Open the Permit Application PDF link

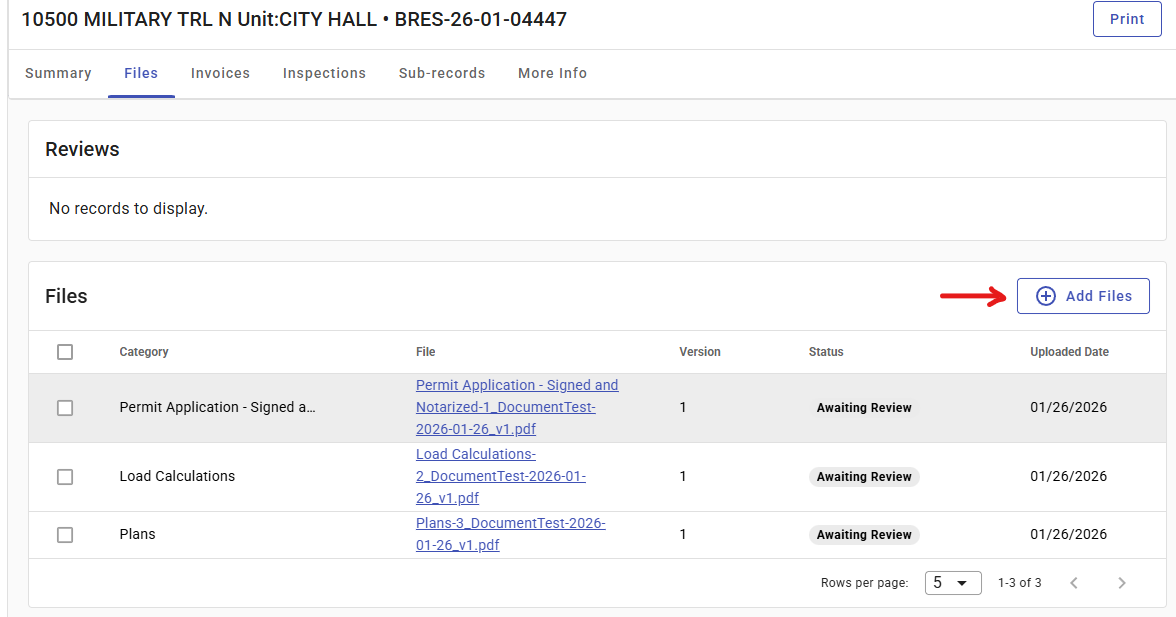click(x=516, y=407)
